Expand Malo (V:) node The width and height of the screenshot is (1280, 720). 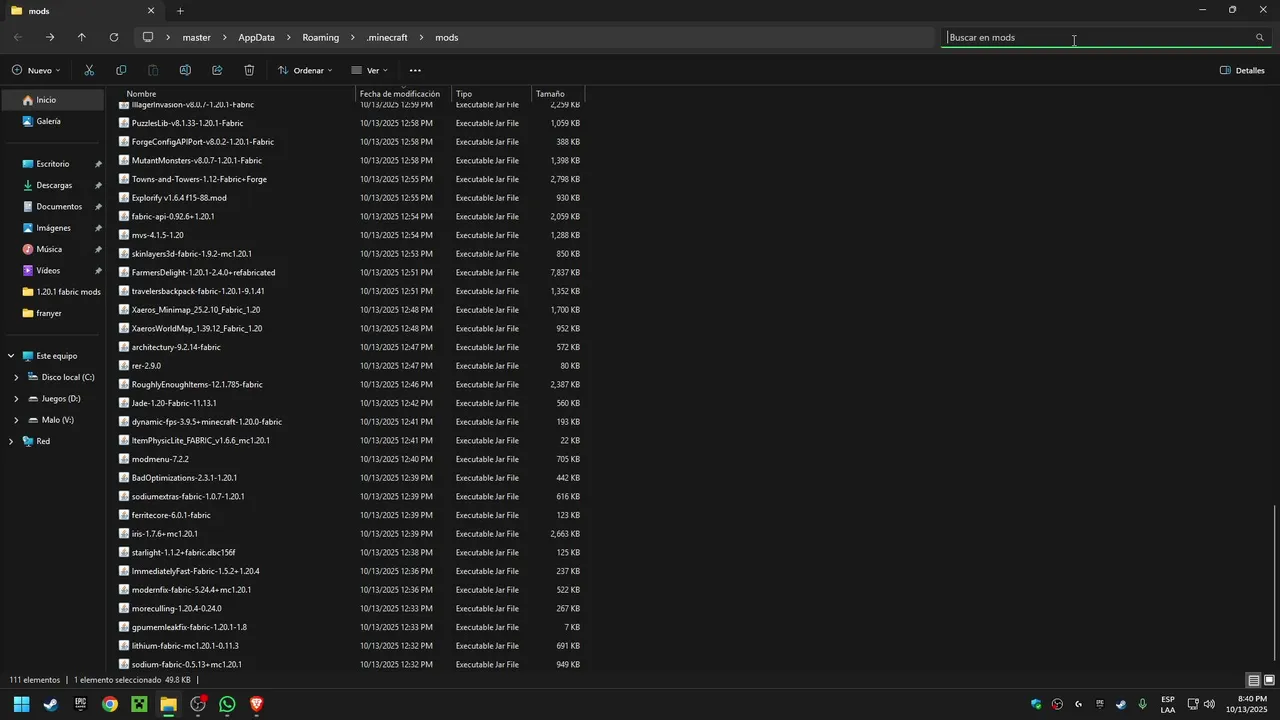[x=16, y=420]
